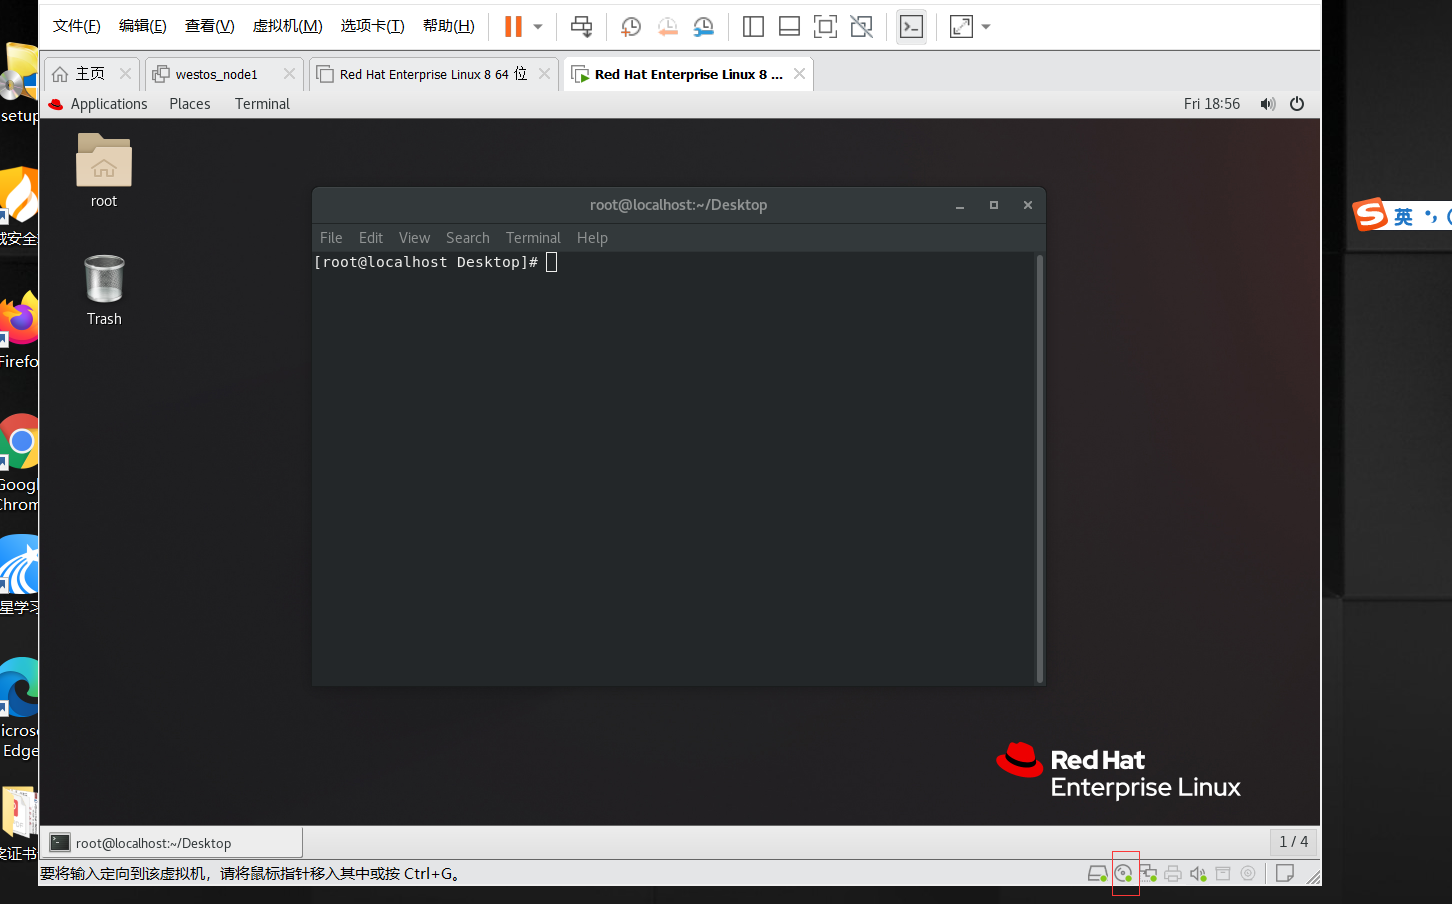This screenshot has height=904, width=1452.
Task: Revert to snapshot using orange arrow clock icon
Action: (x=667, y=27)
